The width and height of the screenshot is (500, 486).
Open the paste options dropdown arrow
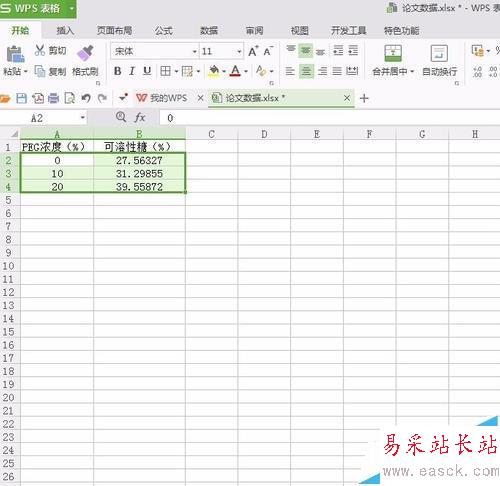25,71
